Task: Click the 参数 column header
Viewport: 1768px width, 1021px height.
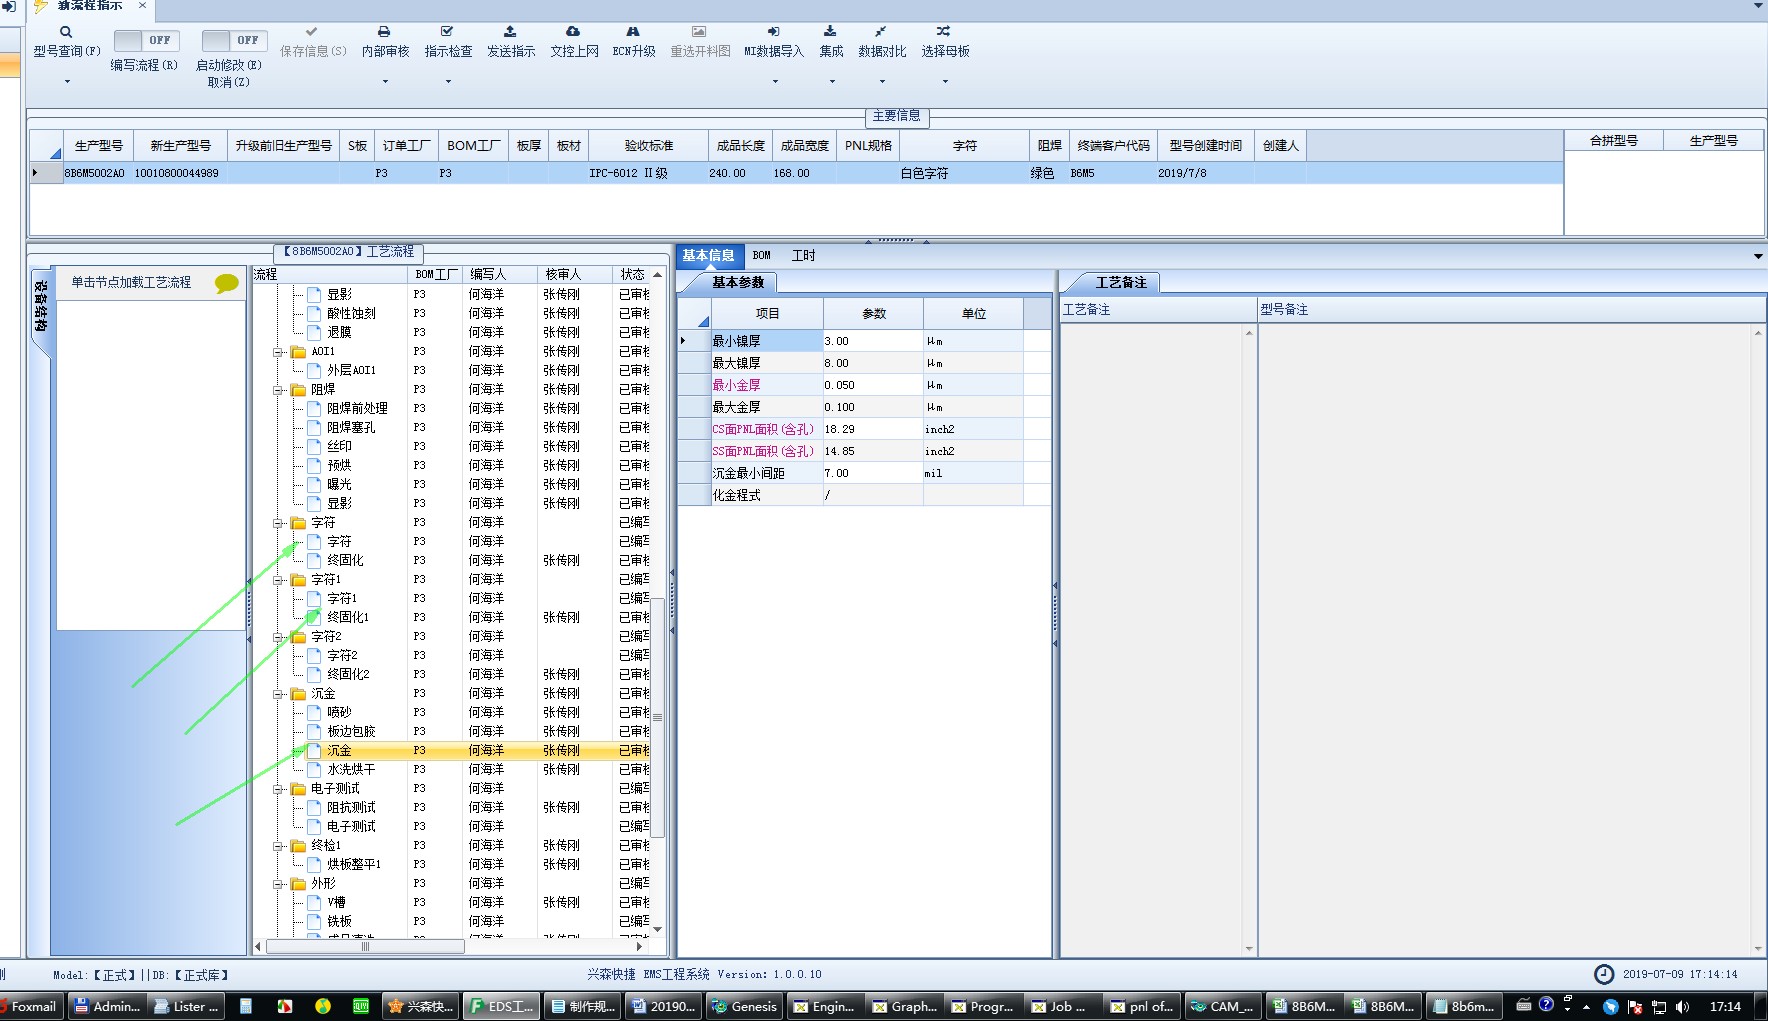Action: pyautogui.click(x=874, y=314)
